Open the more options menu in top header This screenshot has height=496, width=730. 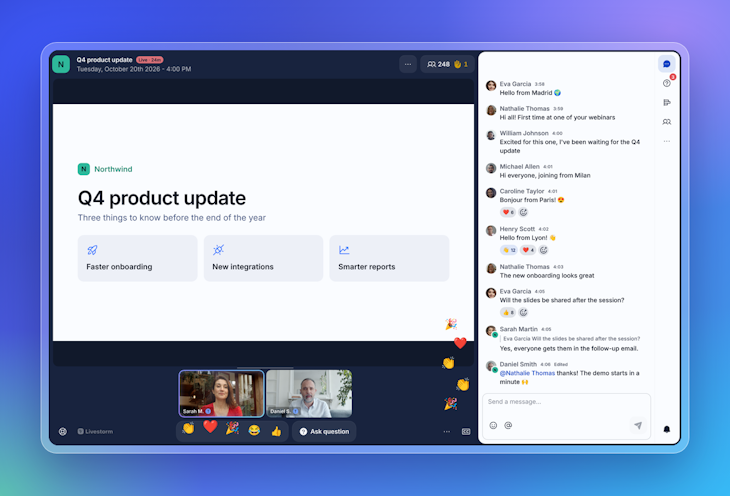click(x=408, y=64)
